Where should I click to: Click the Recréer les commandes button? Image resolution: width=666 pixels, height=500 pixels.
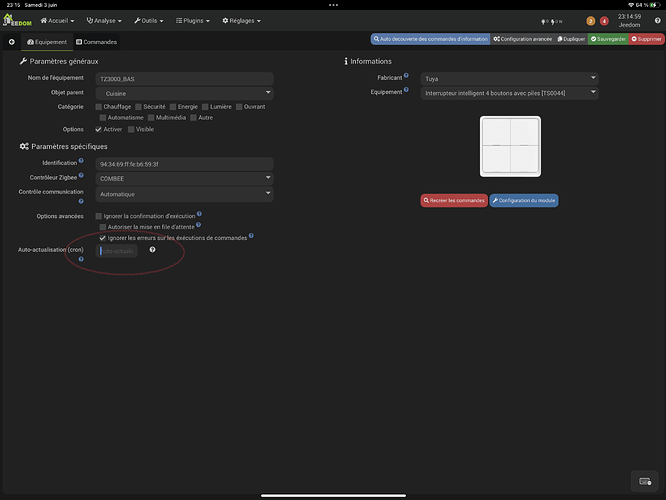[x=454, y=201]
